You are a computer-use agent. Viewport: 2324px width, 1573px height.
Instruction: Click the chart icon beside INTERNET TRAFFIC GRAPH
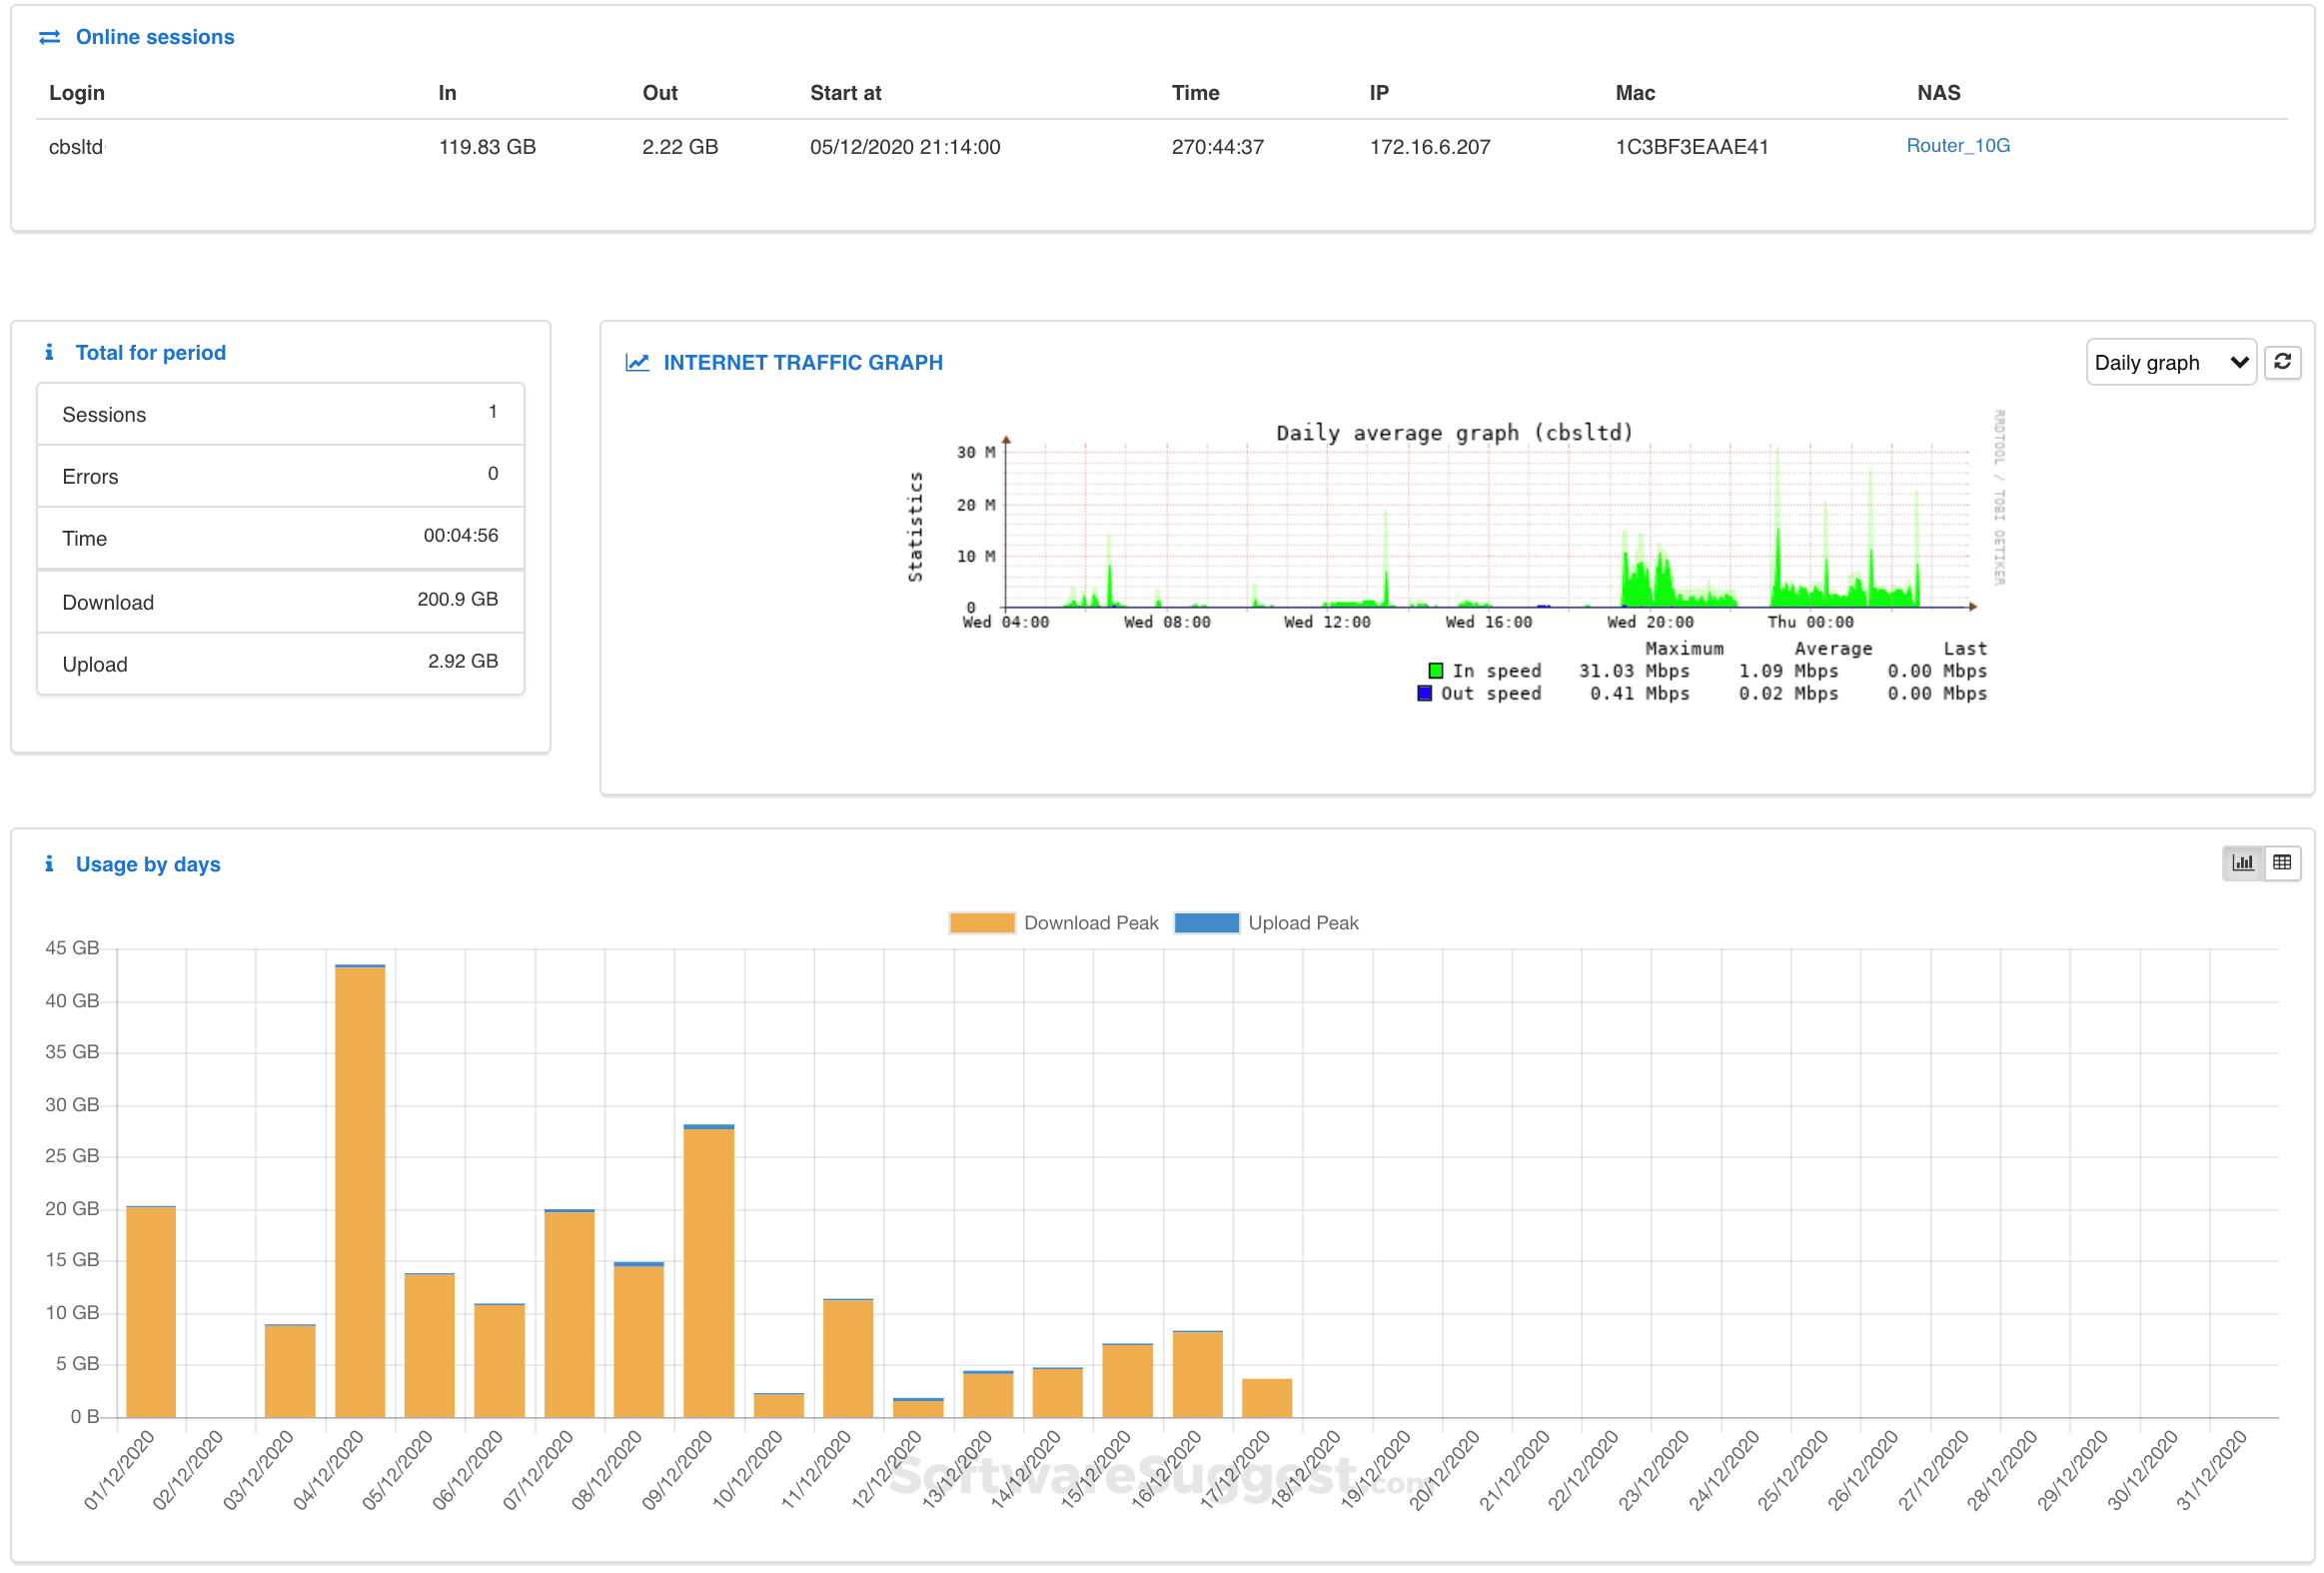(x=638, y=362)
